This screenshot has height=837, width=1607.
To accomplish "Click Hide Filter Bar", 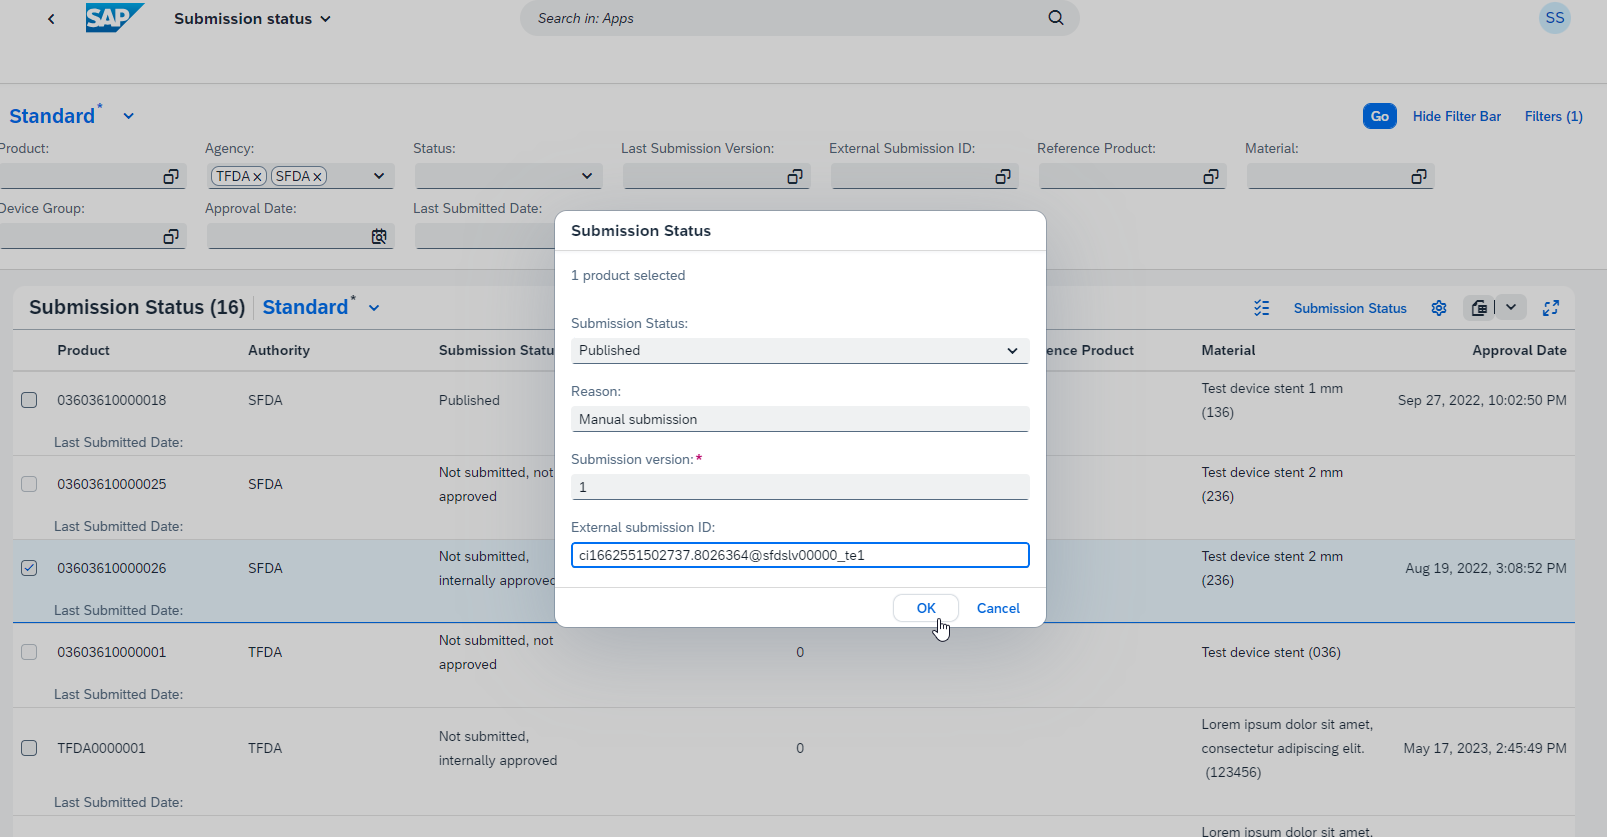I will (x=1456, y=116).
